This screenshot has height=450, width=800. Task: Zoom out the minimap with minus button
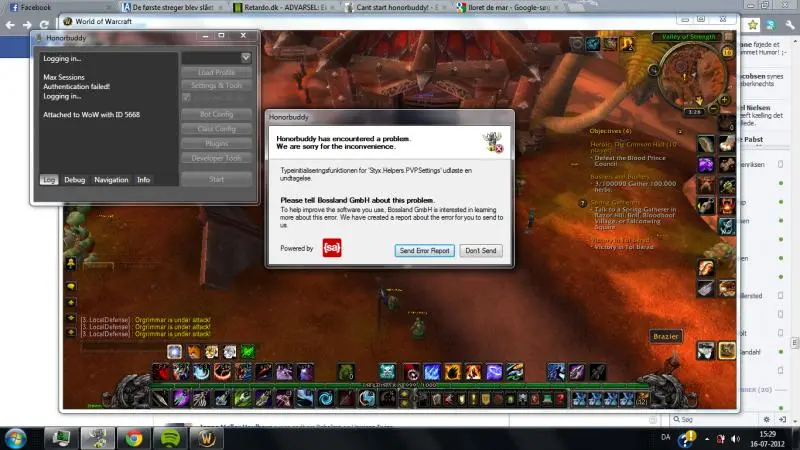coord(713,108)
